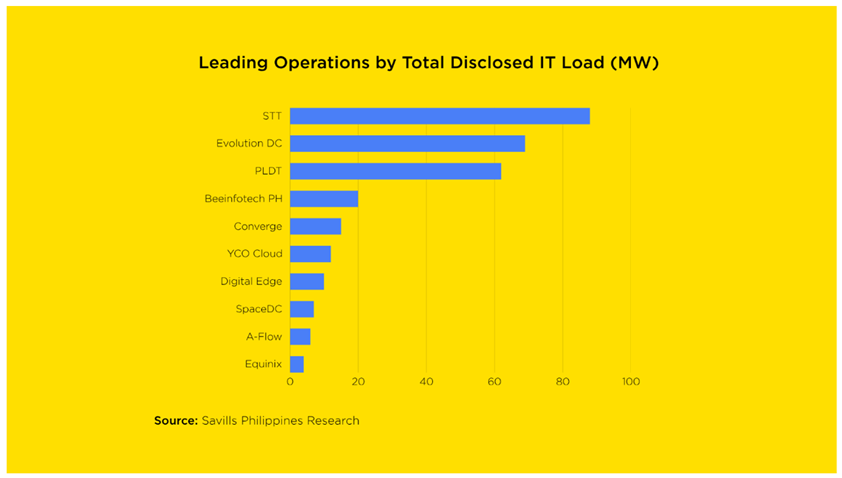Select the 'Digital Edge' axis label
The height and width of the screenshot is (478, 842).
[x=251, y=281]
